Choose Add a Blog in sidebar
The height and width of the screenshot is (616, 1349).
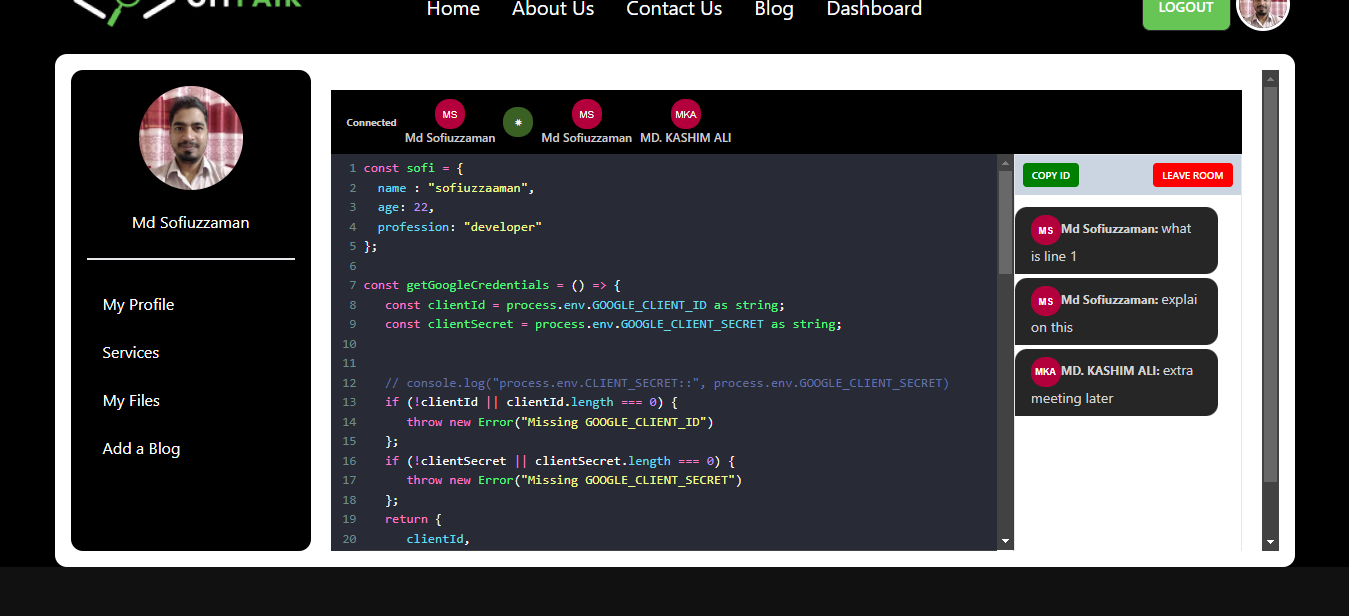click(141, 449)
